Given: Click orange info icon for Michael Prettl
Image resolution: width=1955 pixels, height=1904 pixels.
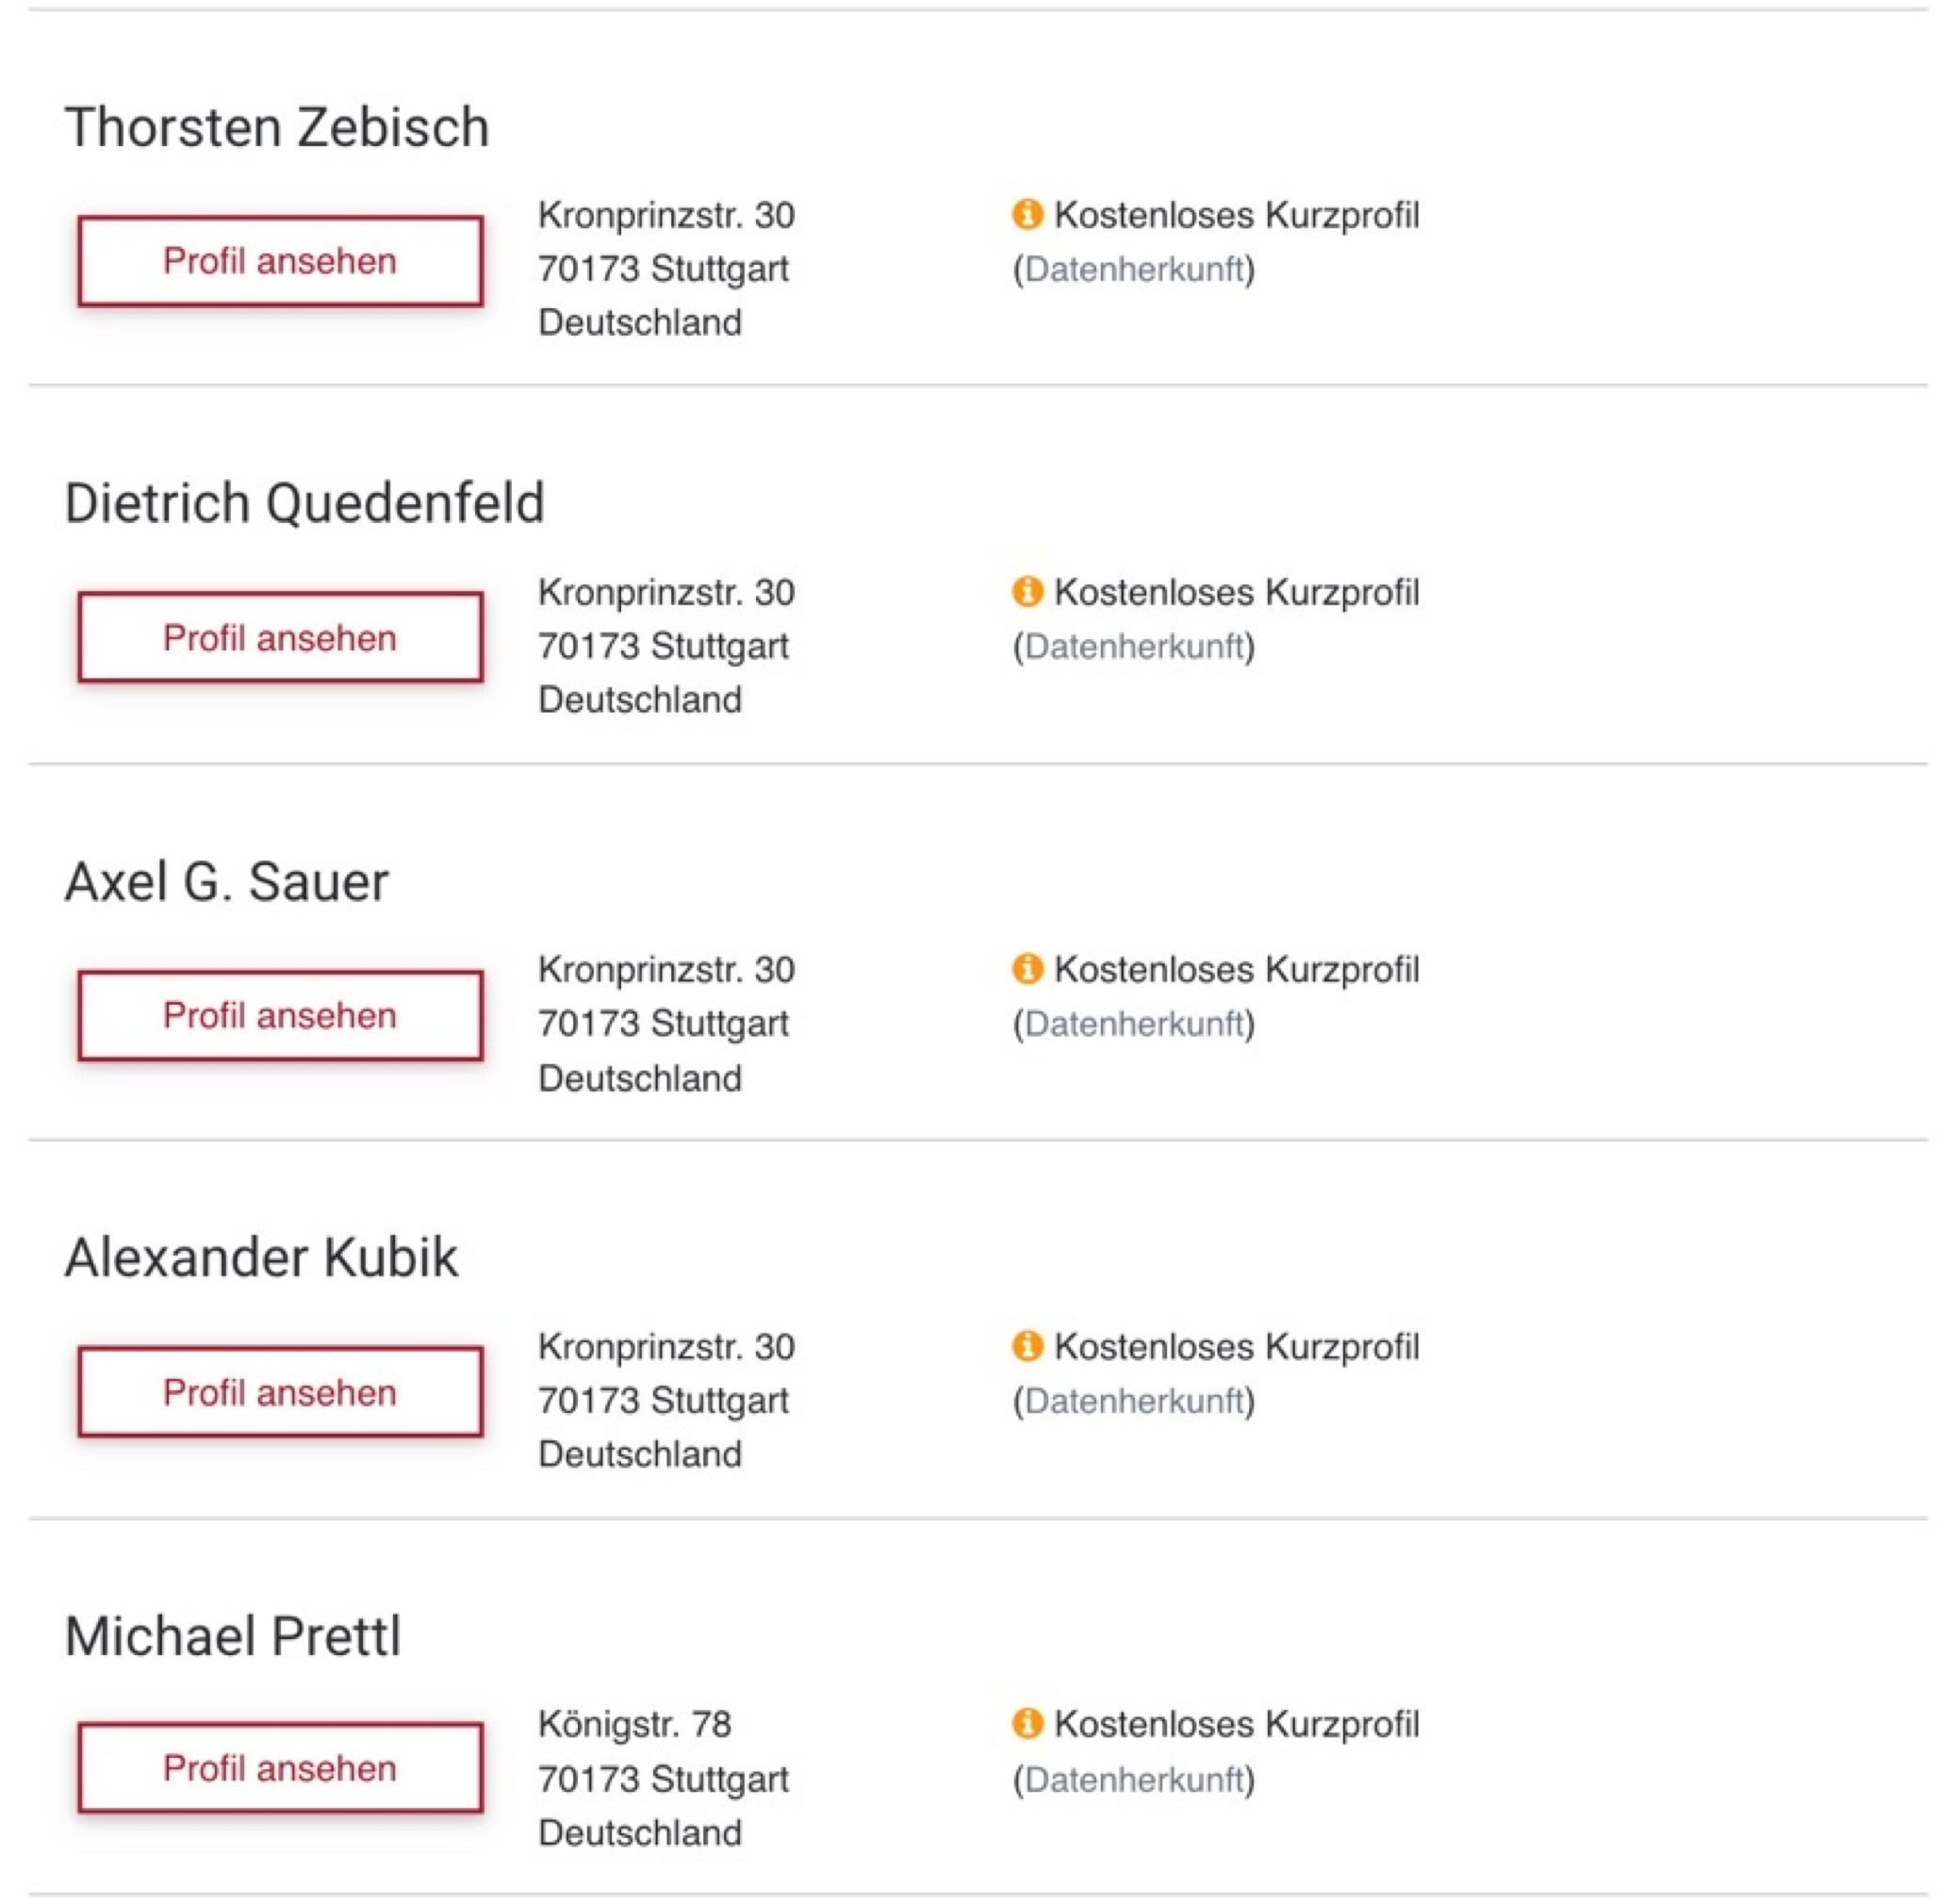Looking at the screenshot, I should pos(1027,1723).
